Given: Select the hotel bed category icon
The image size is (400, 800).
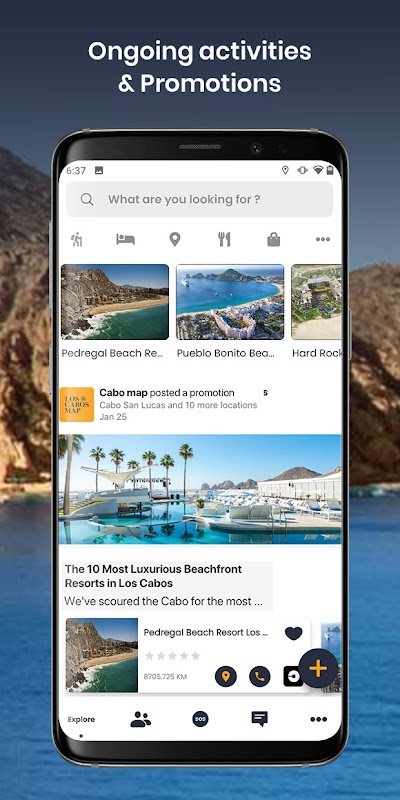Looking at the screenshot, I should pos(126,239).
